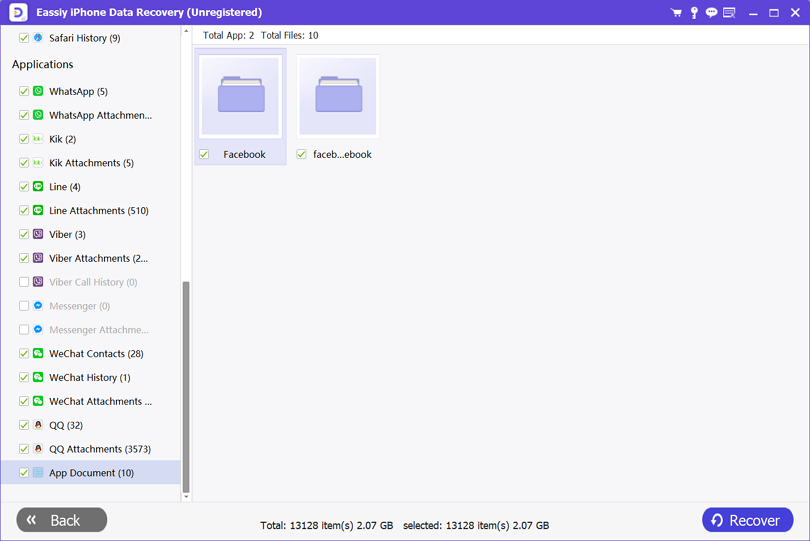
Task: Click the WeChat History icon
Action: coord(38,377)
